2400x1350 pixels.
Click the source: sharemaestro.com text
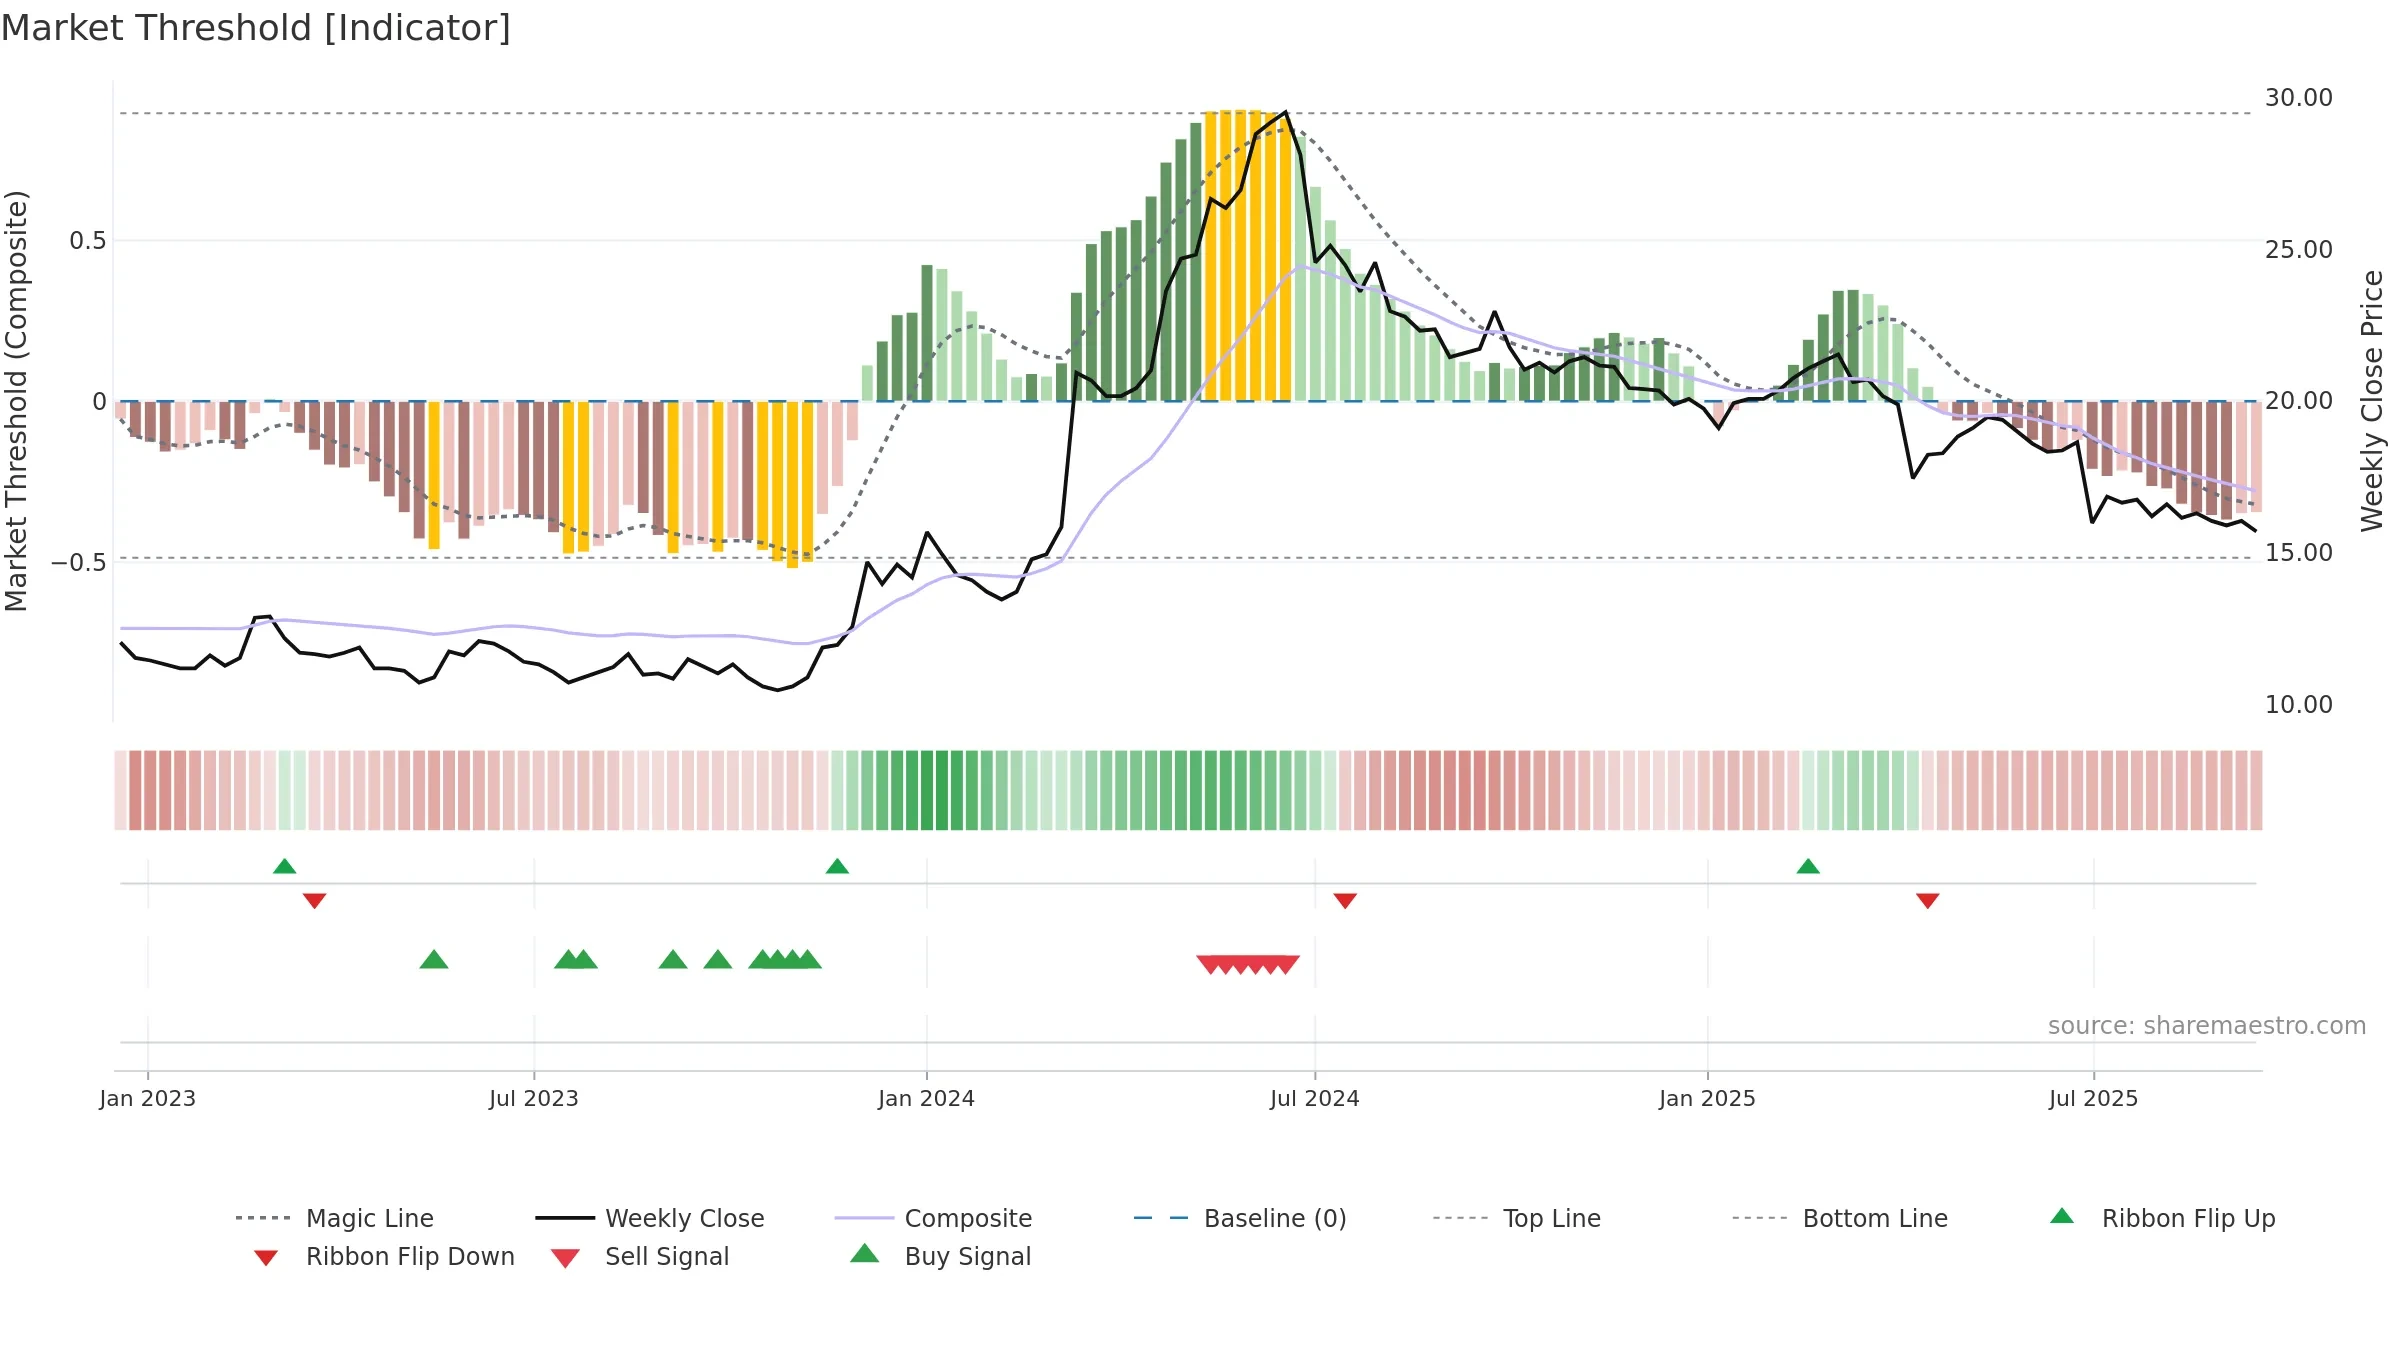coord(2207,1026)
